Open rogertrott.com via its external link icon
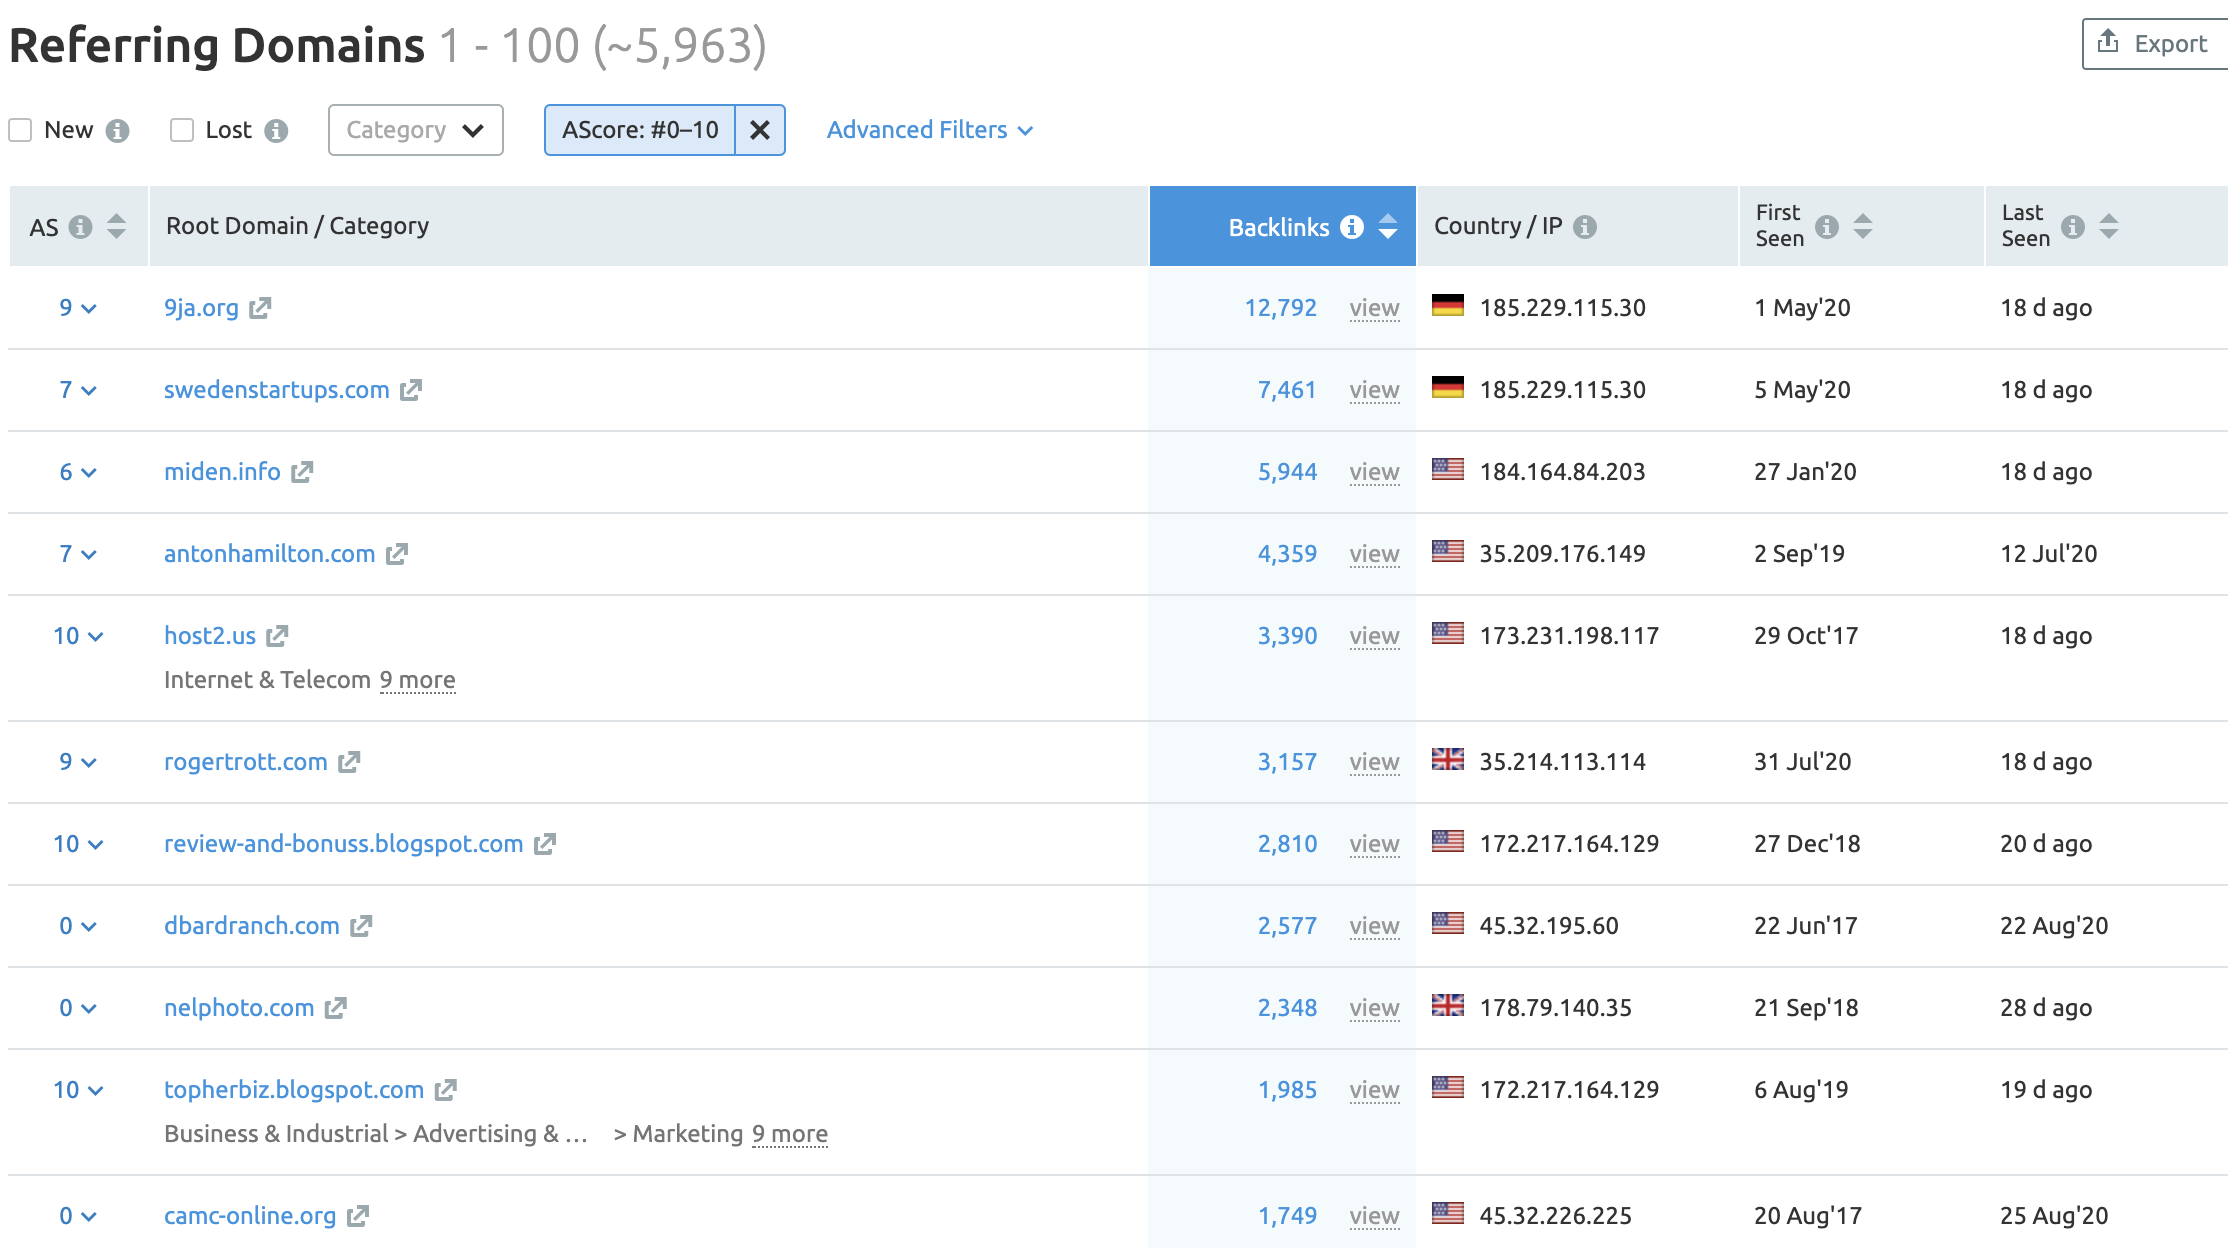This screenshot has height=1248, width=2228. coord(349,761)
